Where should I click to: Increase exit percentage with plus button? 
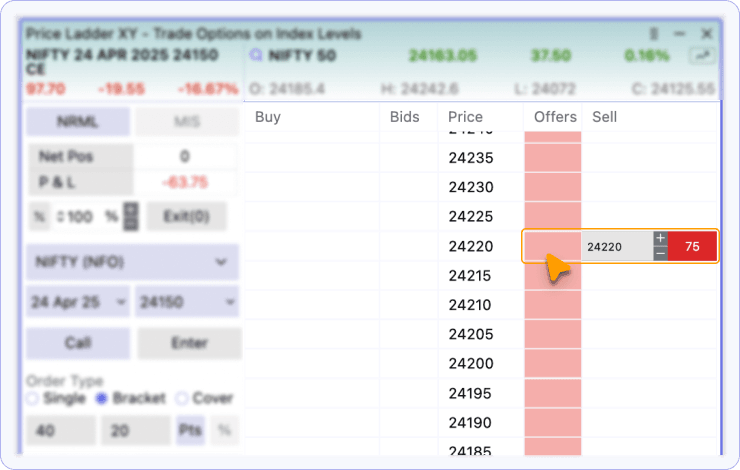[x=130, y=209]
